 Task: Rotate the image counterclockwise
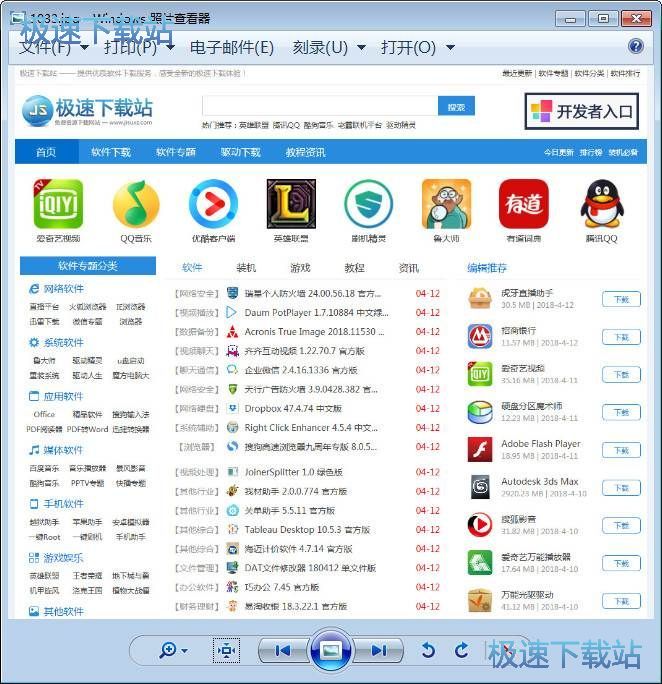[x=428, y=650]
